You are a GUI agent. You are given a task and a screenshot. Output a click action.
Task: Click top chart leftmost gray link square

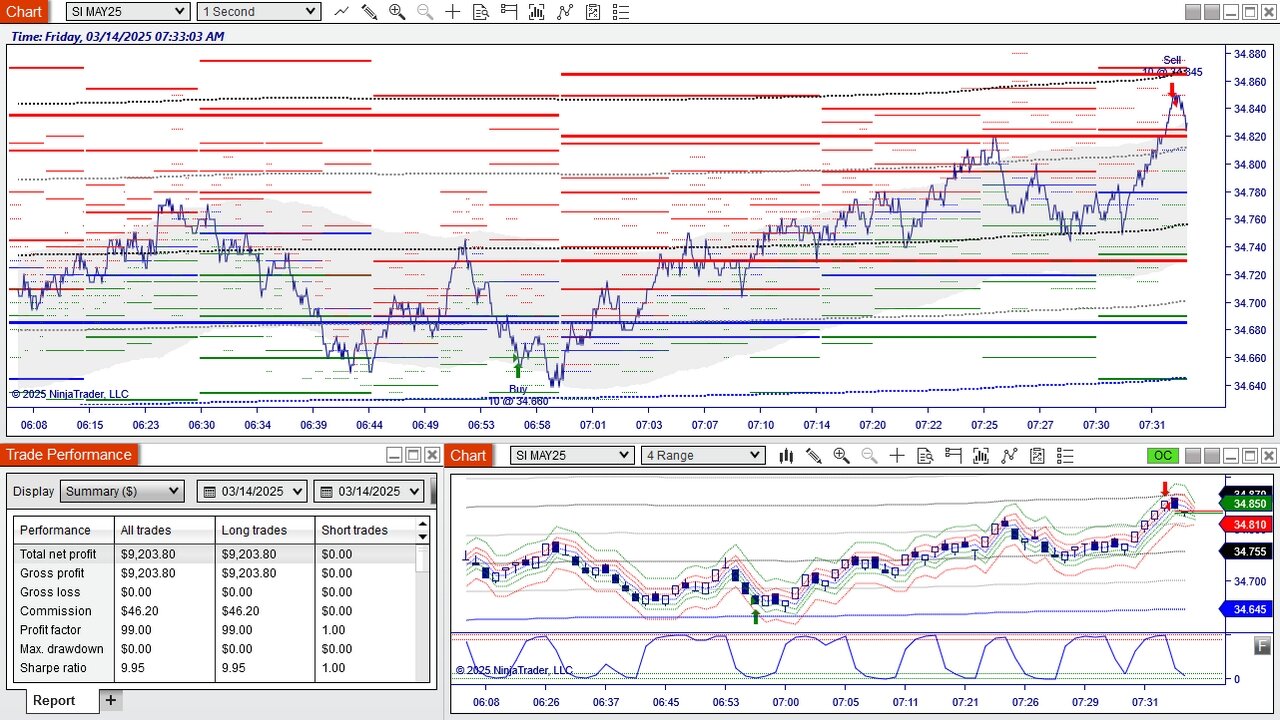(1192, 12)
